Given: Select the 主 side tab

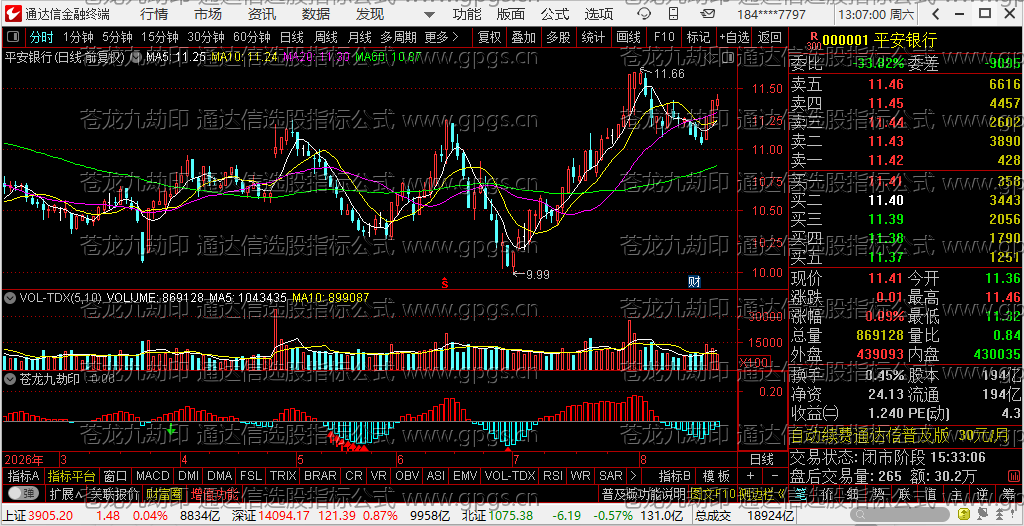Looking at the screenshot, I should [x=954, y=493].
